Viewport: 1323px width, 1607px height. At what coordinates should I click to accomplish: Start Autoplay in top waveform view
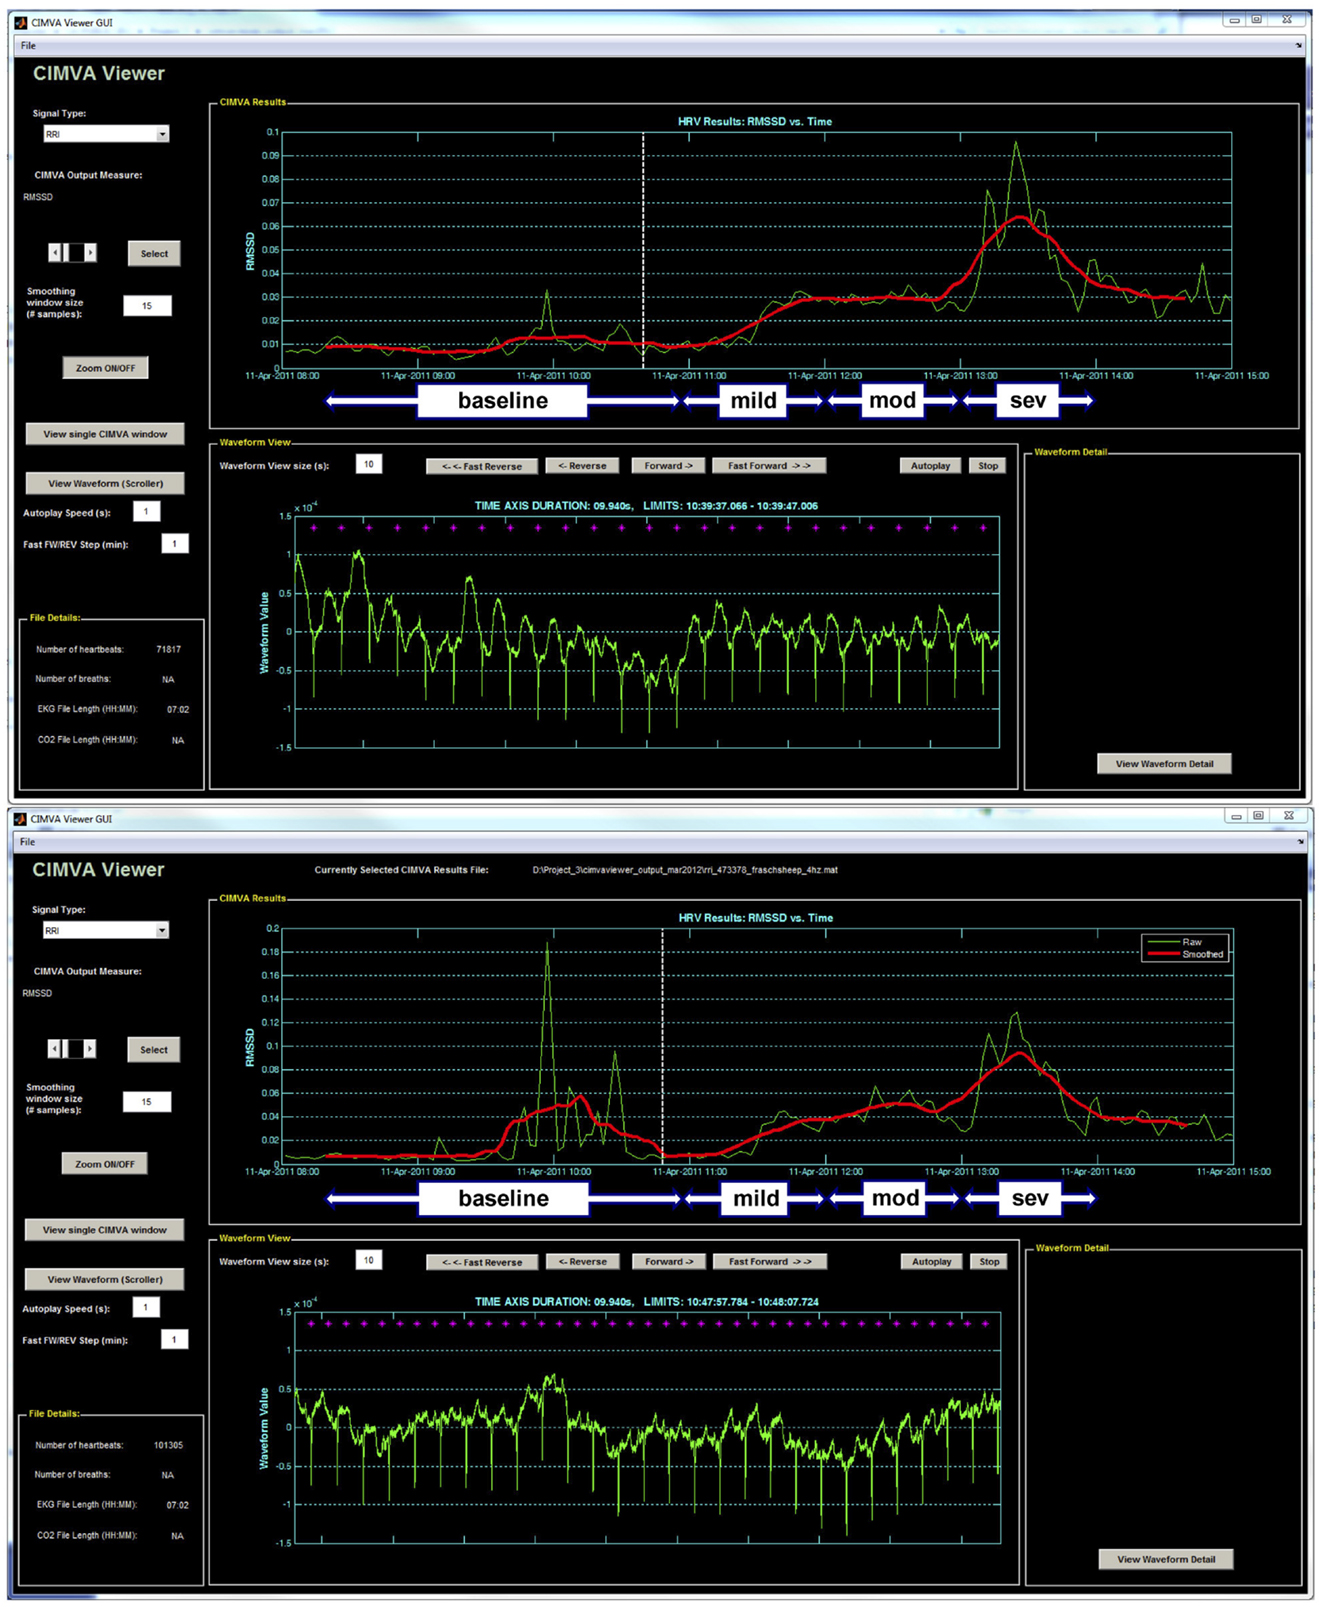(x=931, y=466)
